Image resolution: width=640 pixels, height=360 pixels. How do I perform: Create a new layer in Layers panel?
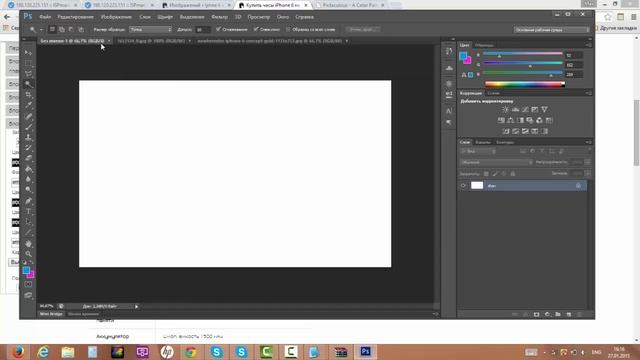coord(569,314)
